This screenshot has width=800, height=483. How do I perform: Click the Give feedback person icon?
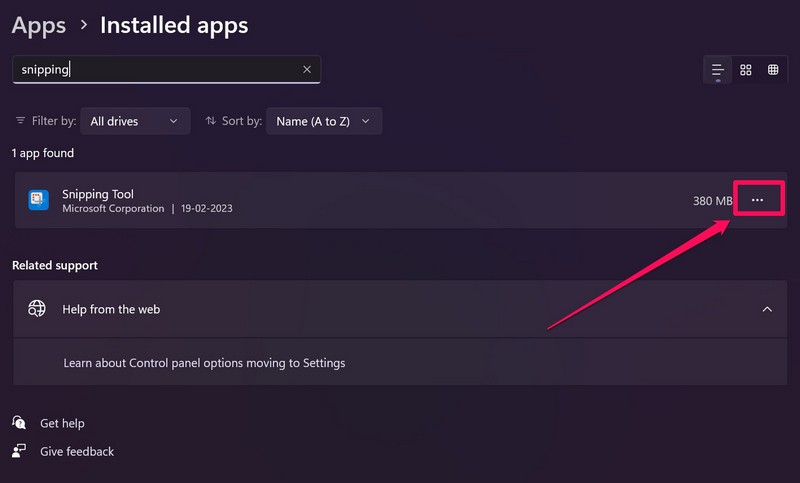click(x=20, y=451)
